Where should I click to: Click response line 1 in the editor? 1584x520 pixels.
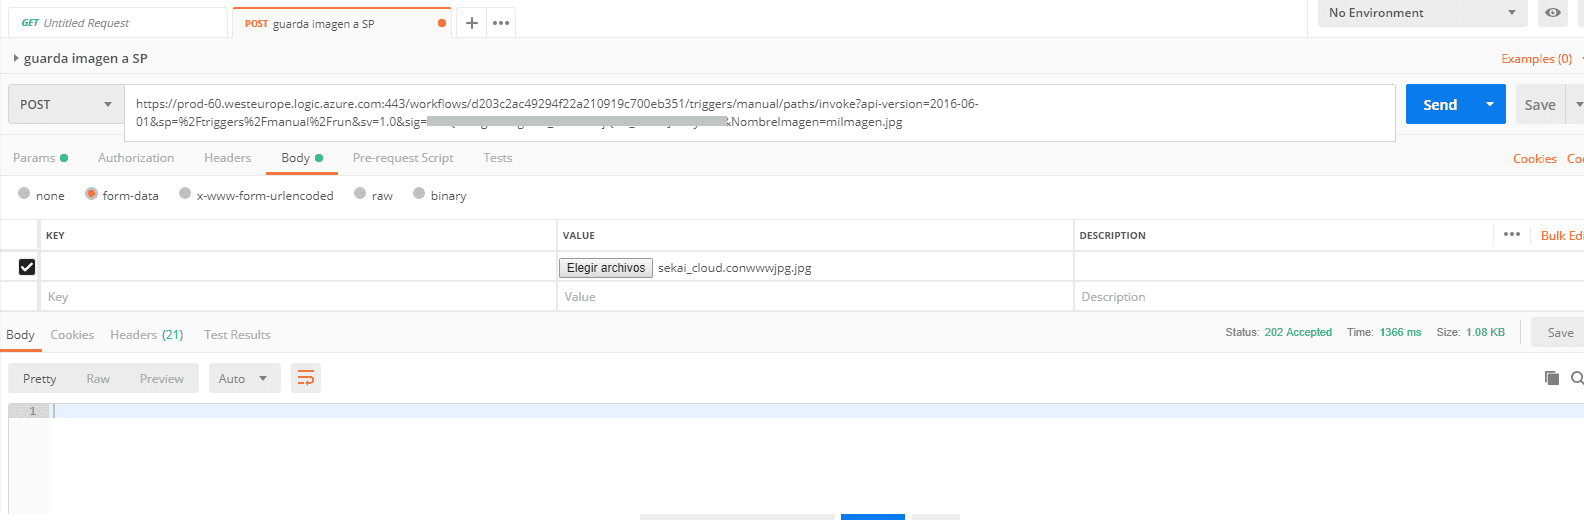point(816,411)
